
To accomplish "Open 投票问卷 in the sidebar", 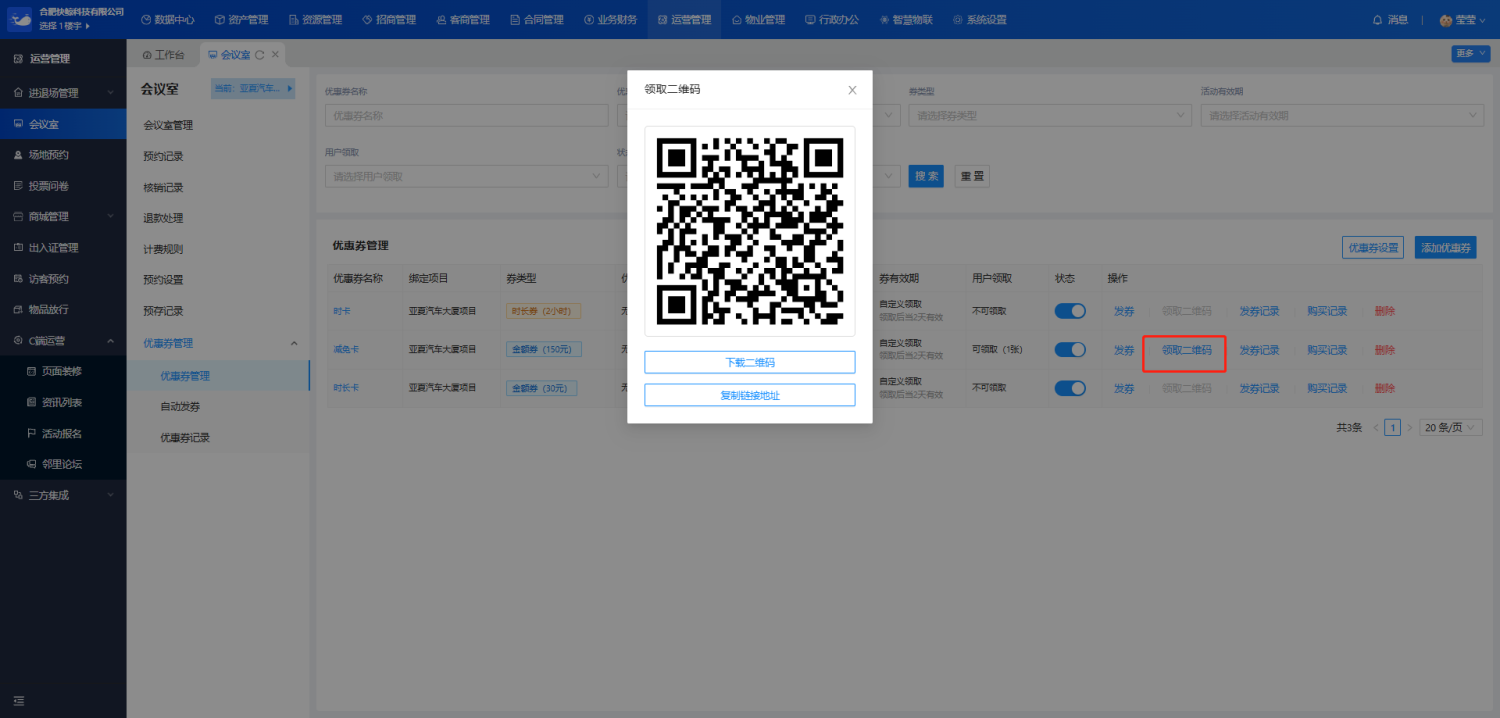I will click(63, 186).
